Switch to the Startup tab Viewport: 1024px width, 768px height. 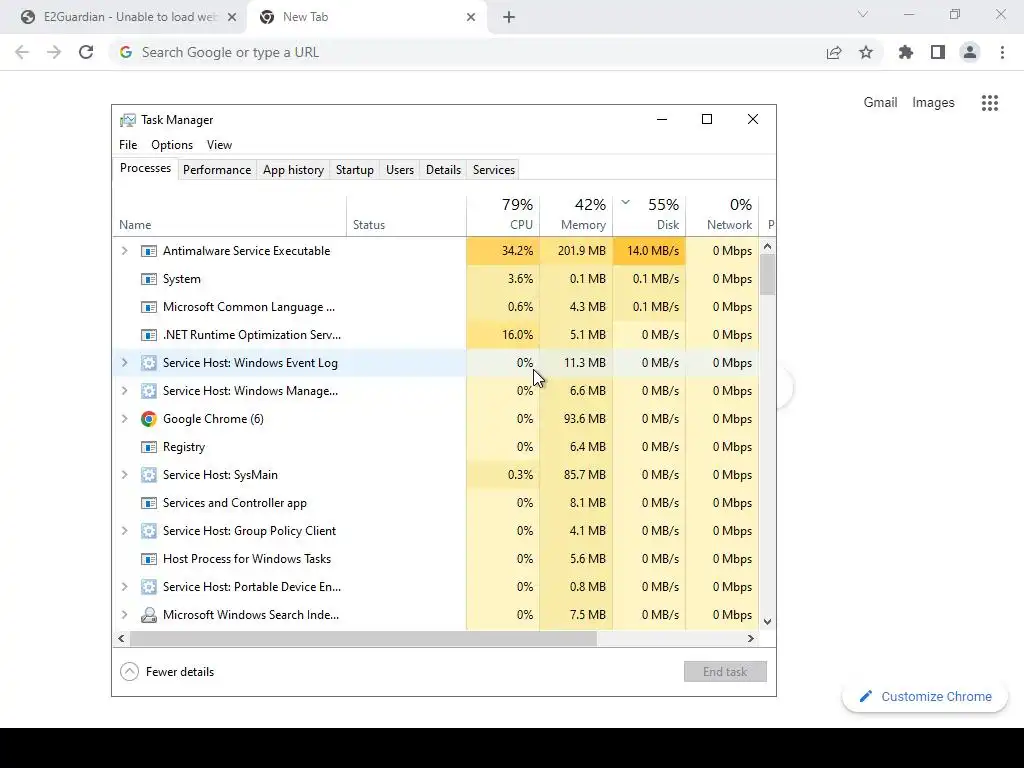355,170
